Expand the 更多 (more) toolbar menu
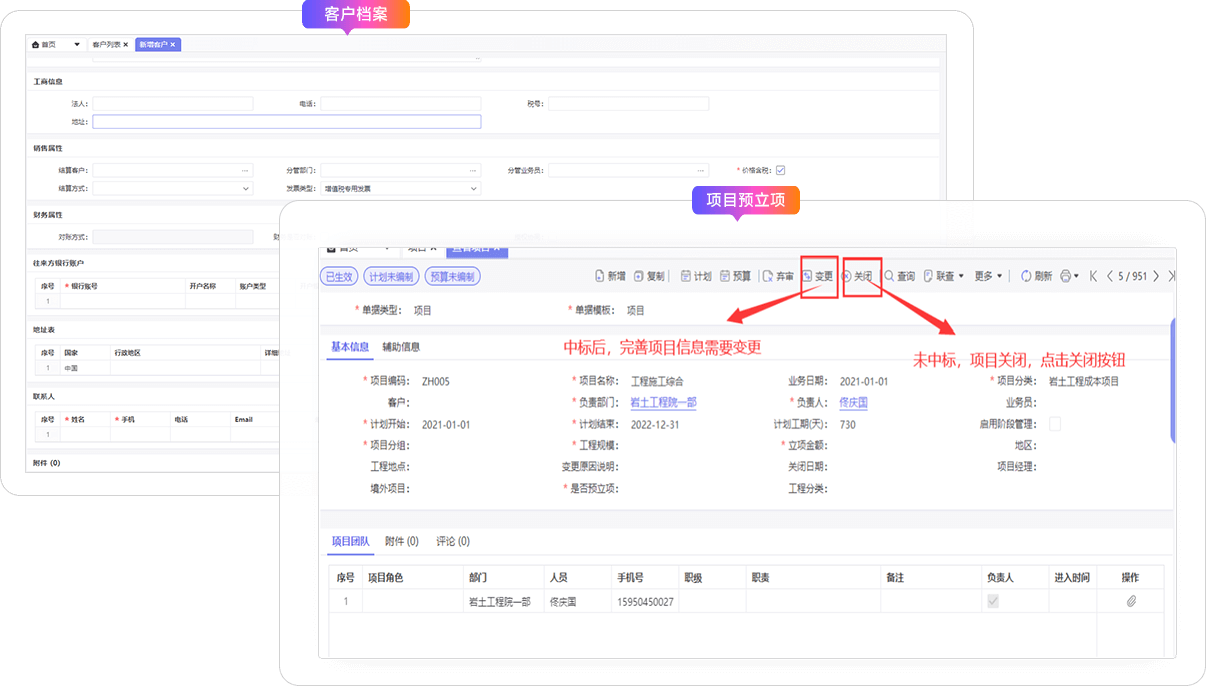This screenshot has width=1206, height=686. tap(988, 276)
